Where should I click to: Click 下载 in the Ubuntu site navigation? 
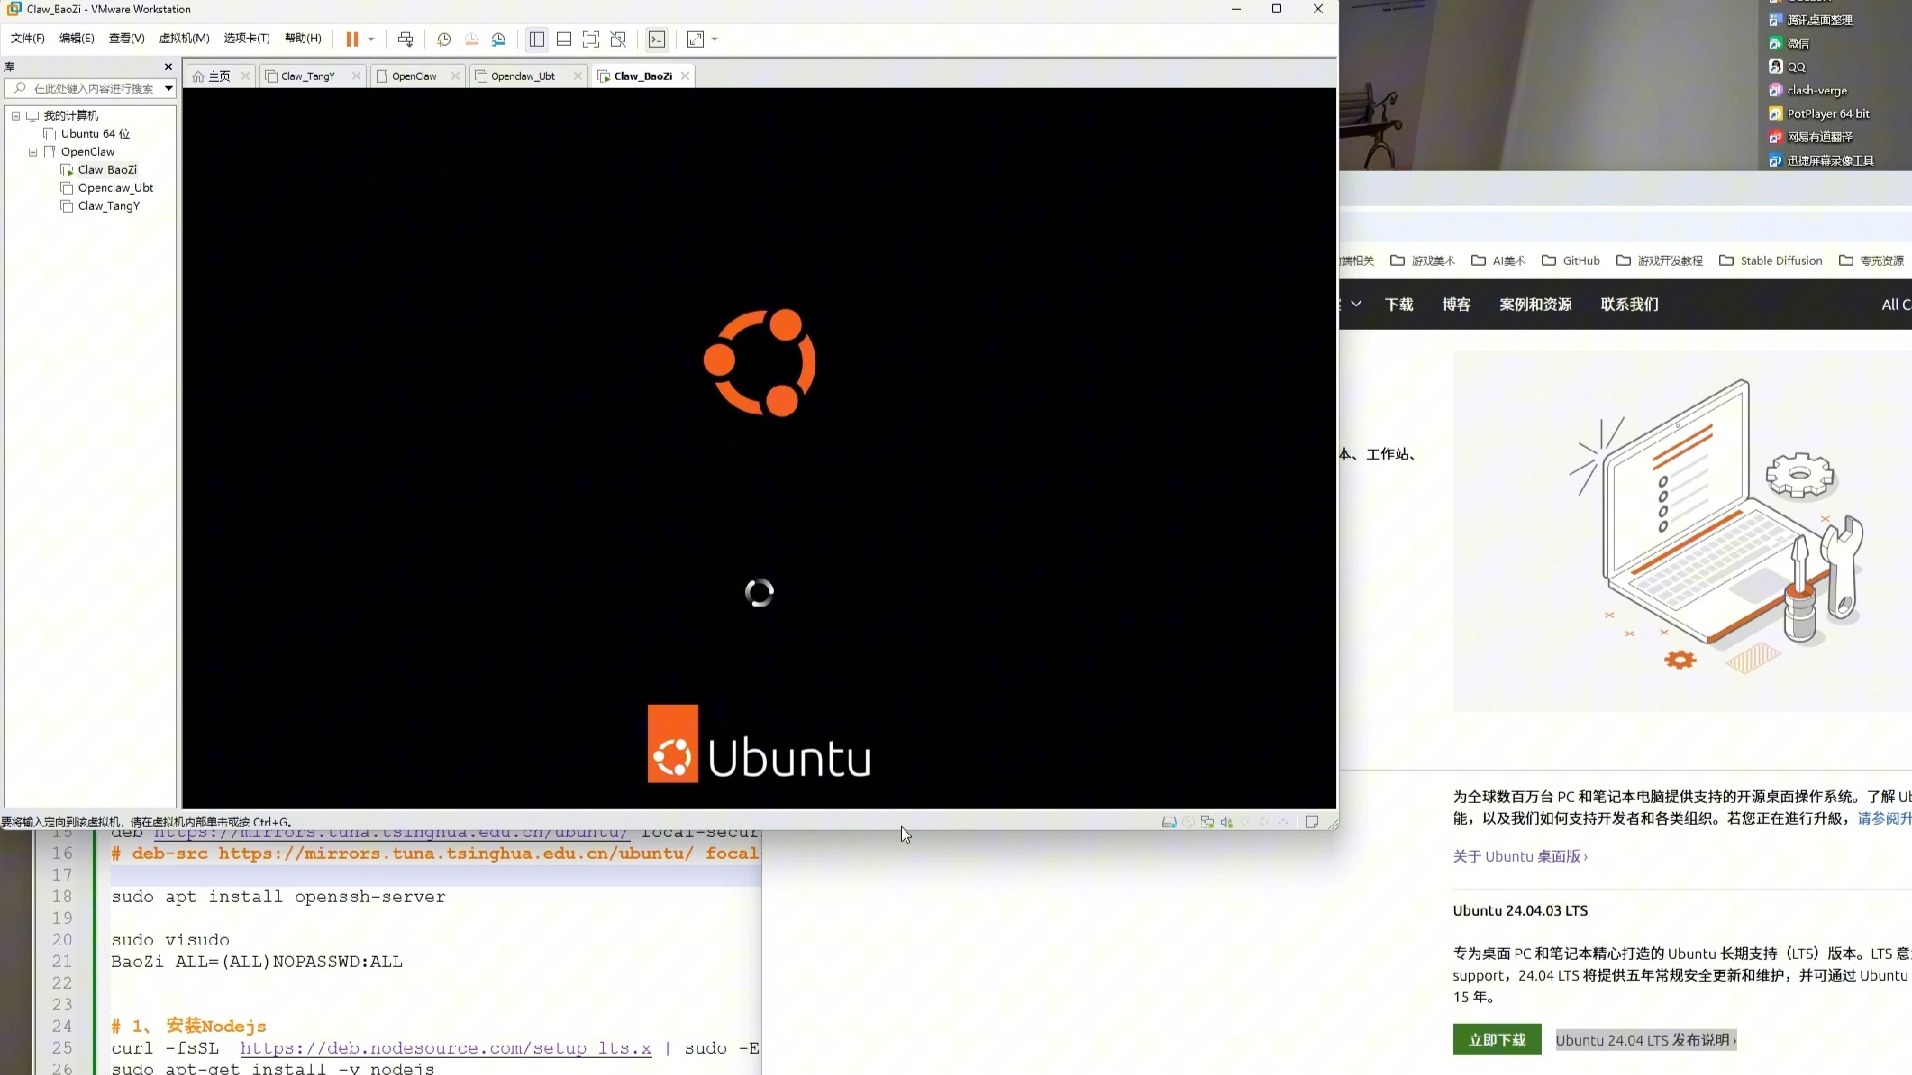[1399, 304]
